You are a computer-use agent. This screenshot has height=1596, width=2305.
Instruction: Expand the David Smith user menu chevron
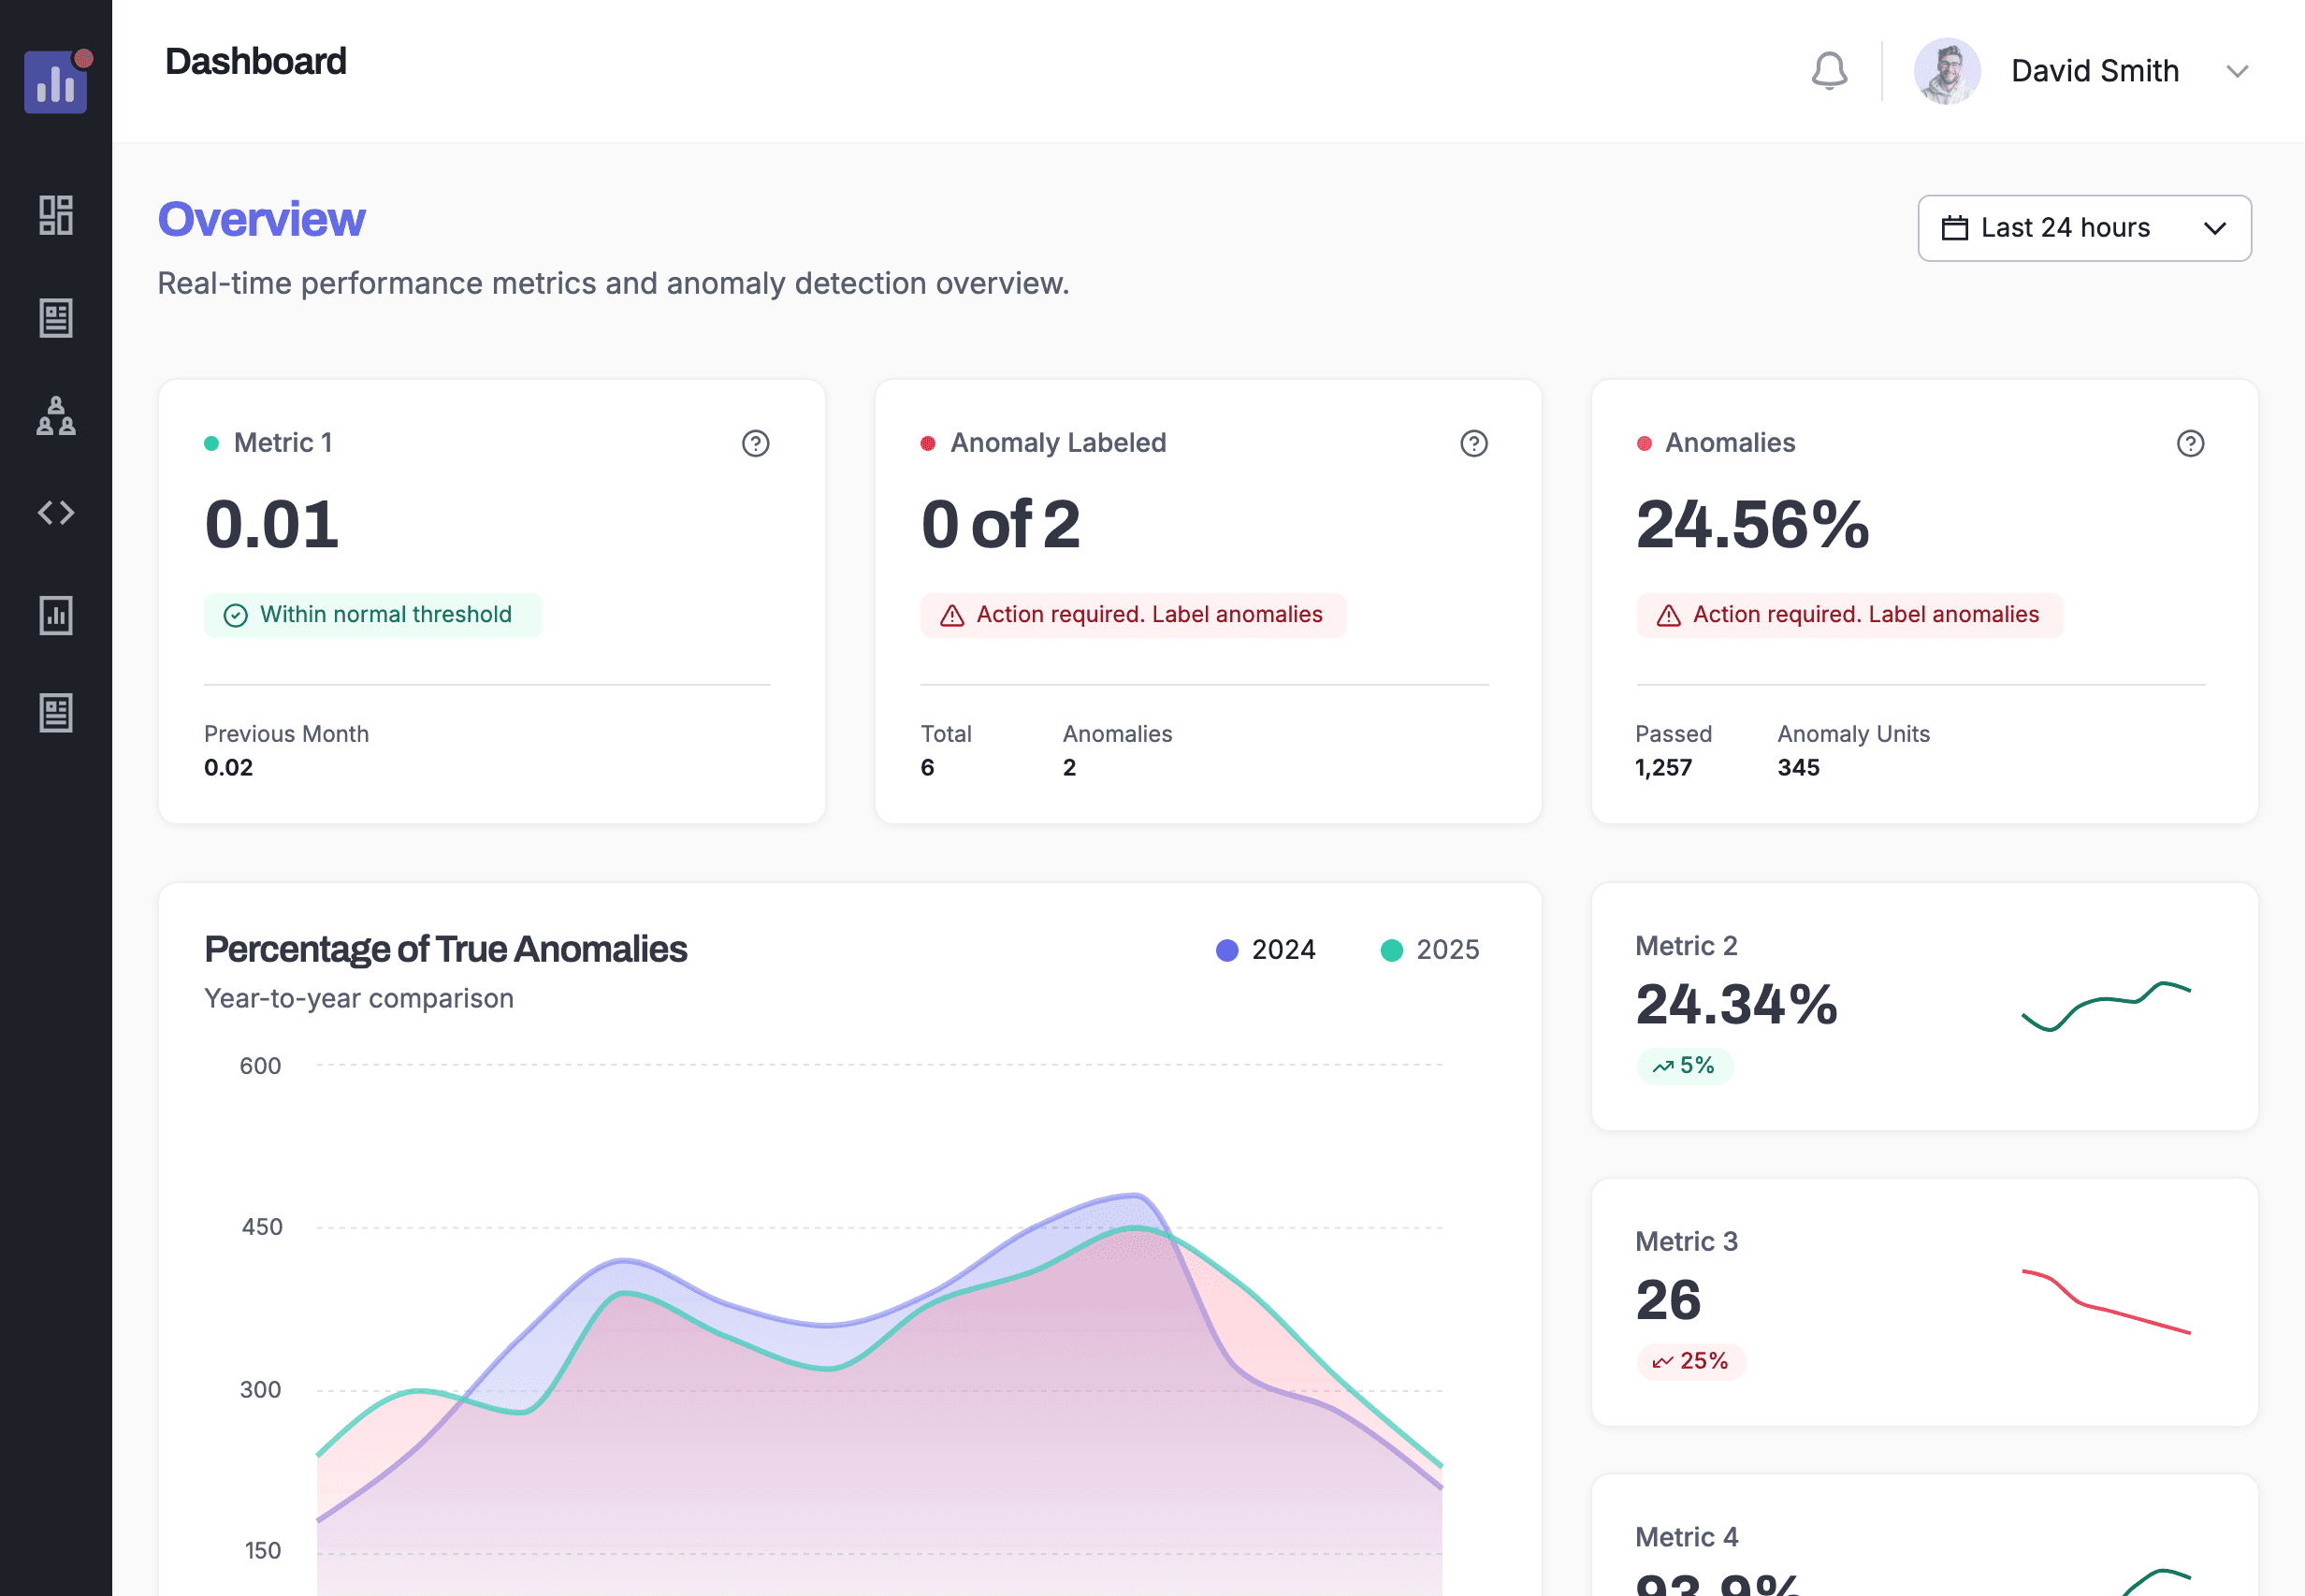tap(2237, 71)
